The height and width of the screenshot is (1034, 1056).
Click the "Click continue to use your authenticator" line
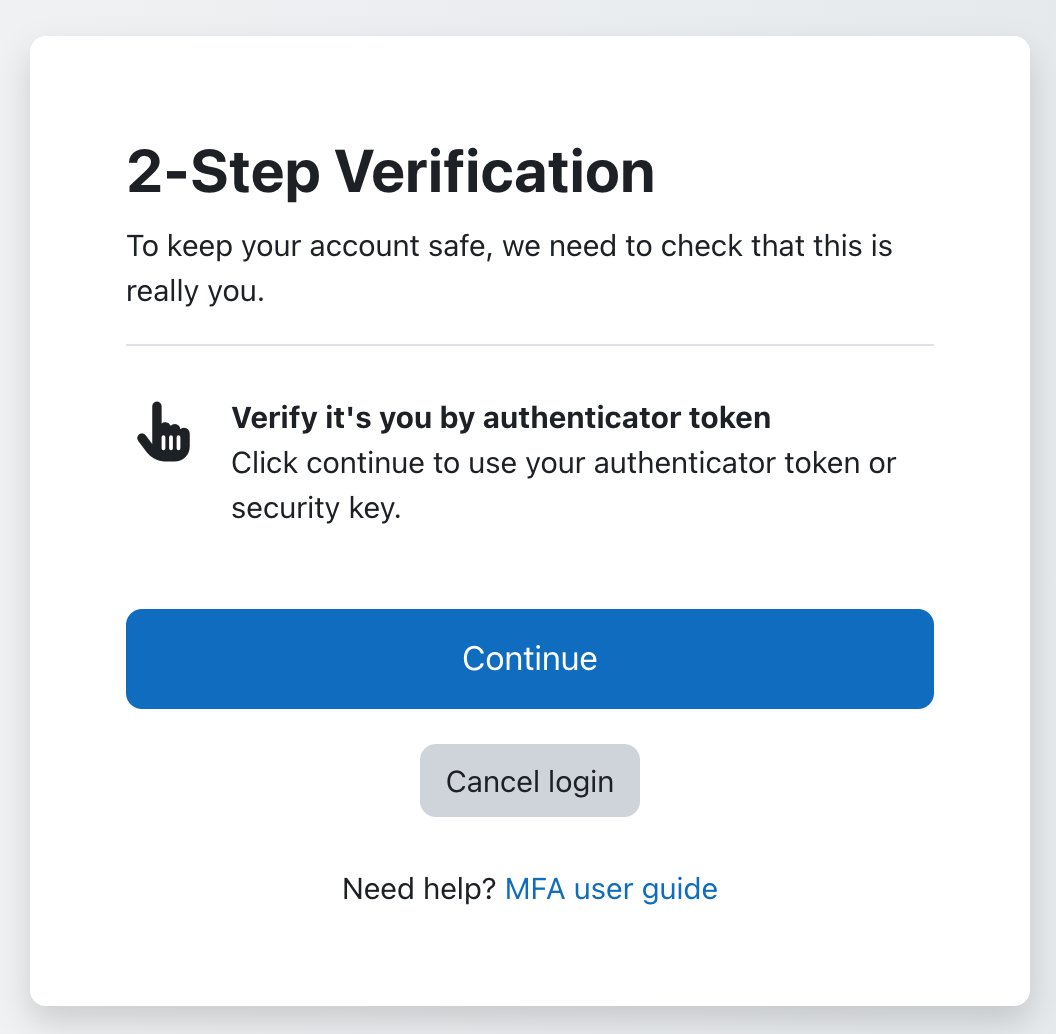pos(564,463)
